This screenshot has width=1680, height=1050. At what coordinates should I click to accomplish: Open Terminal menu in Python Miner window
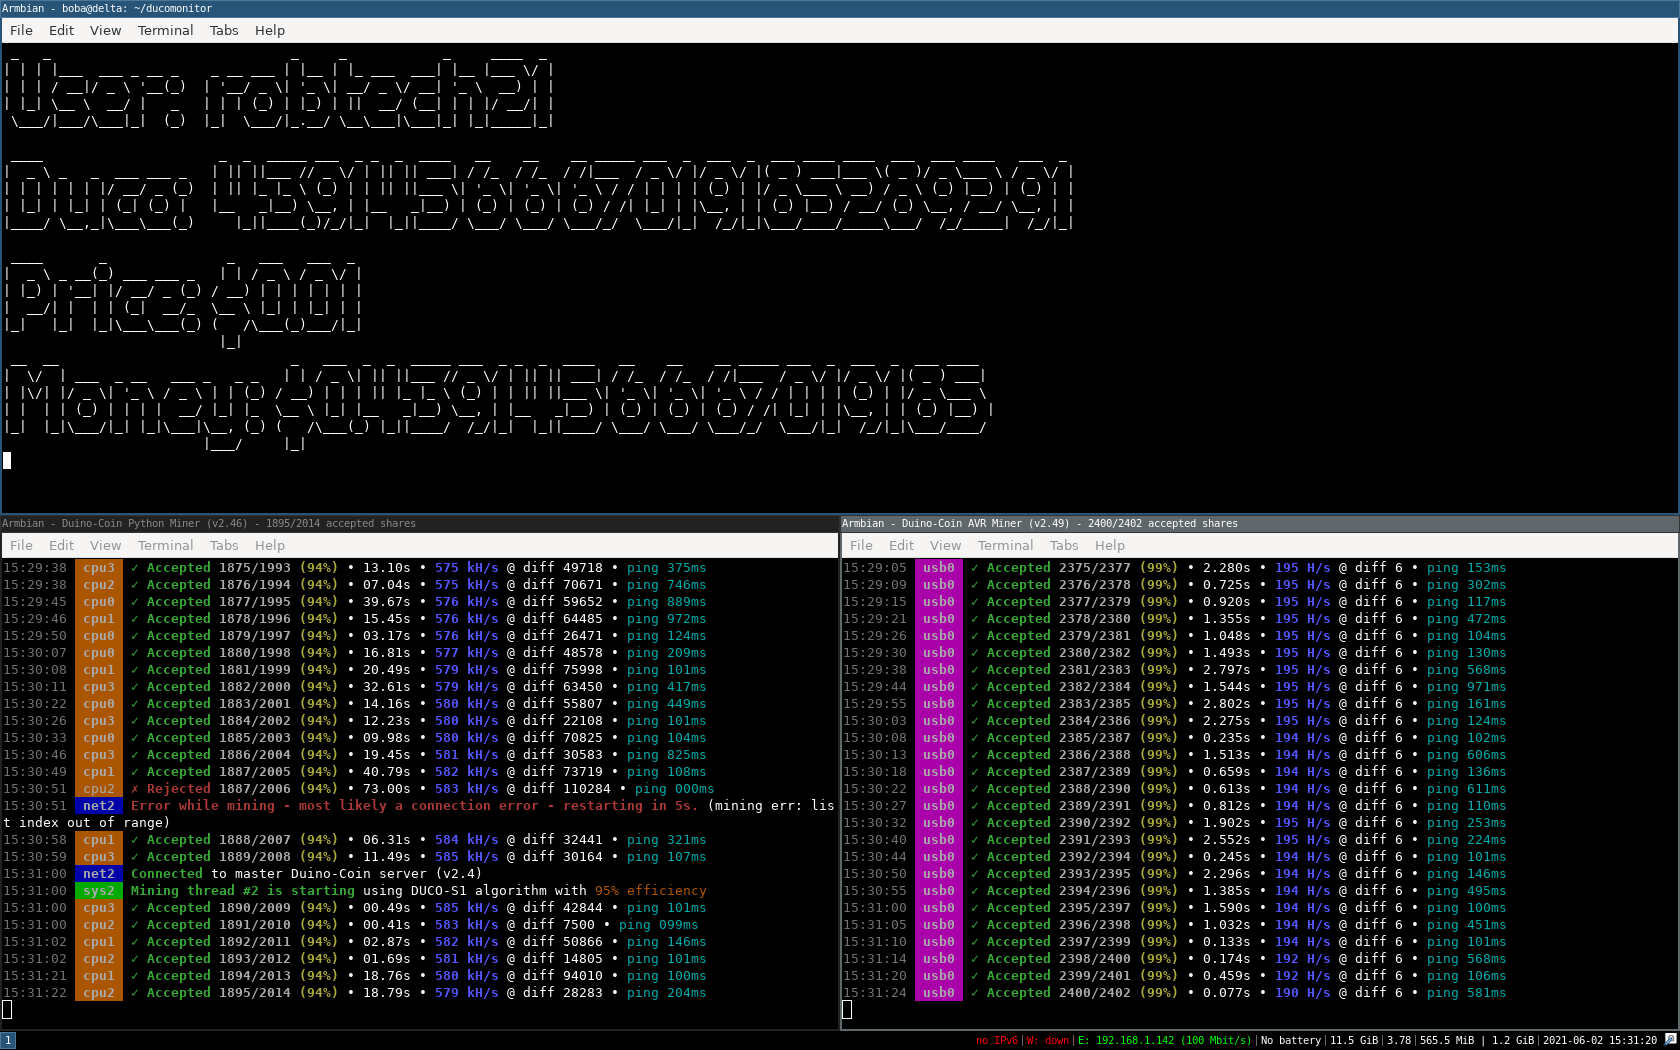[165, 545]
